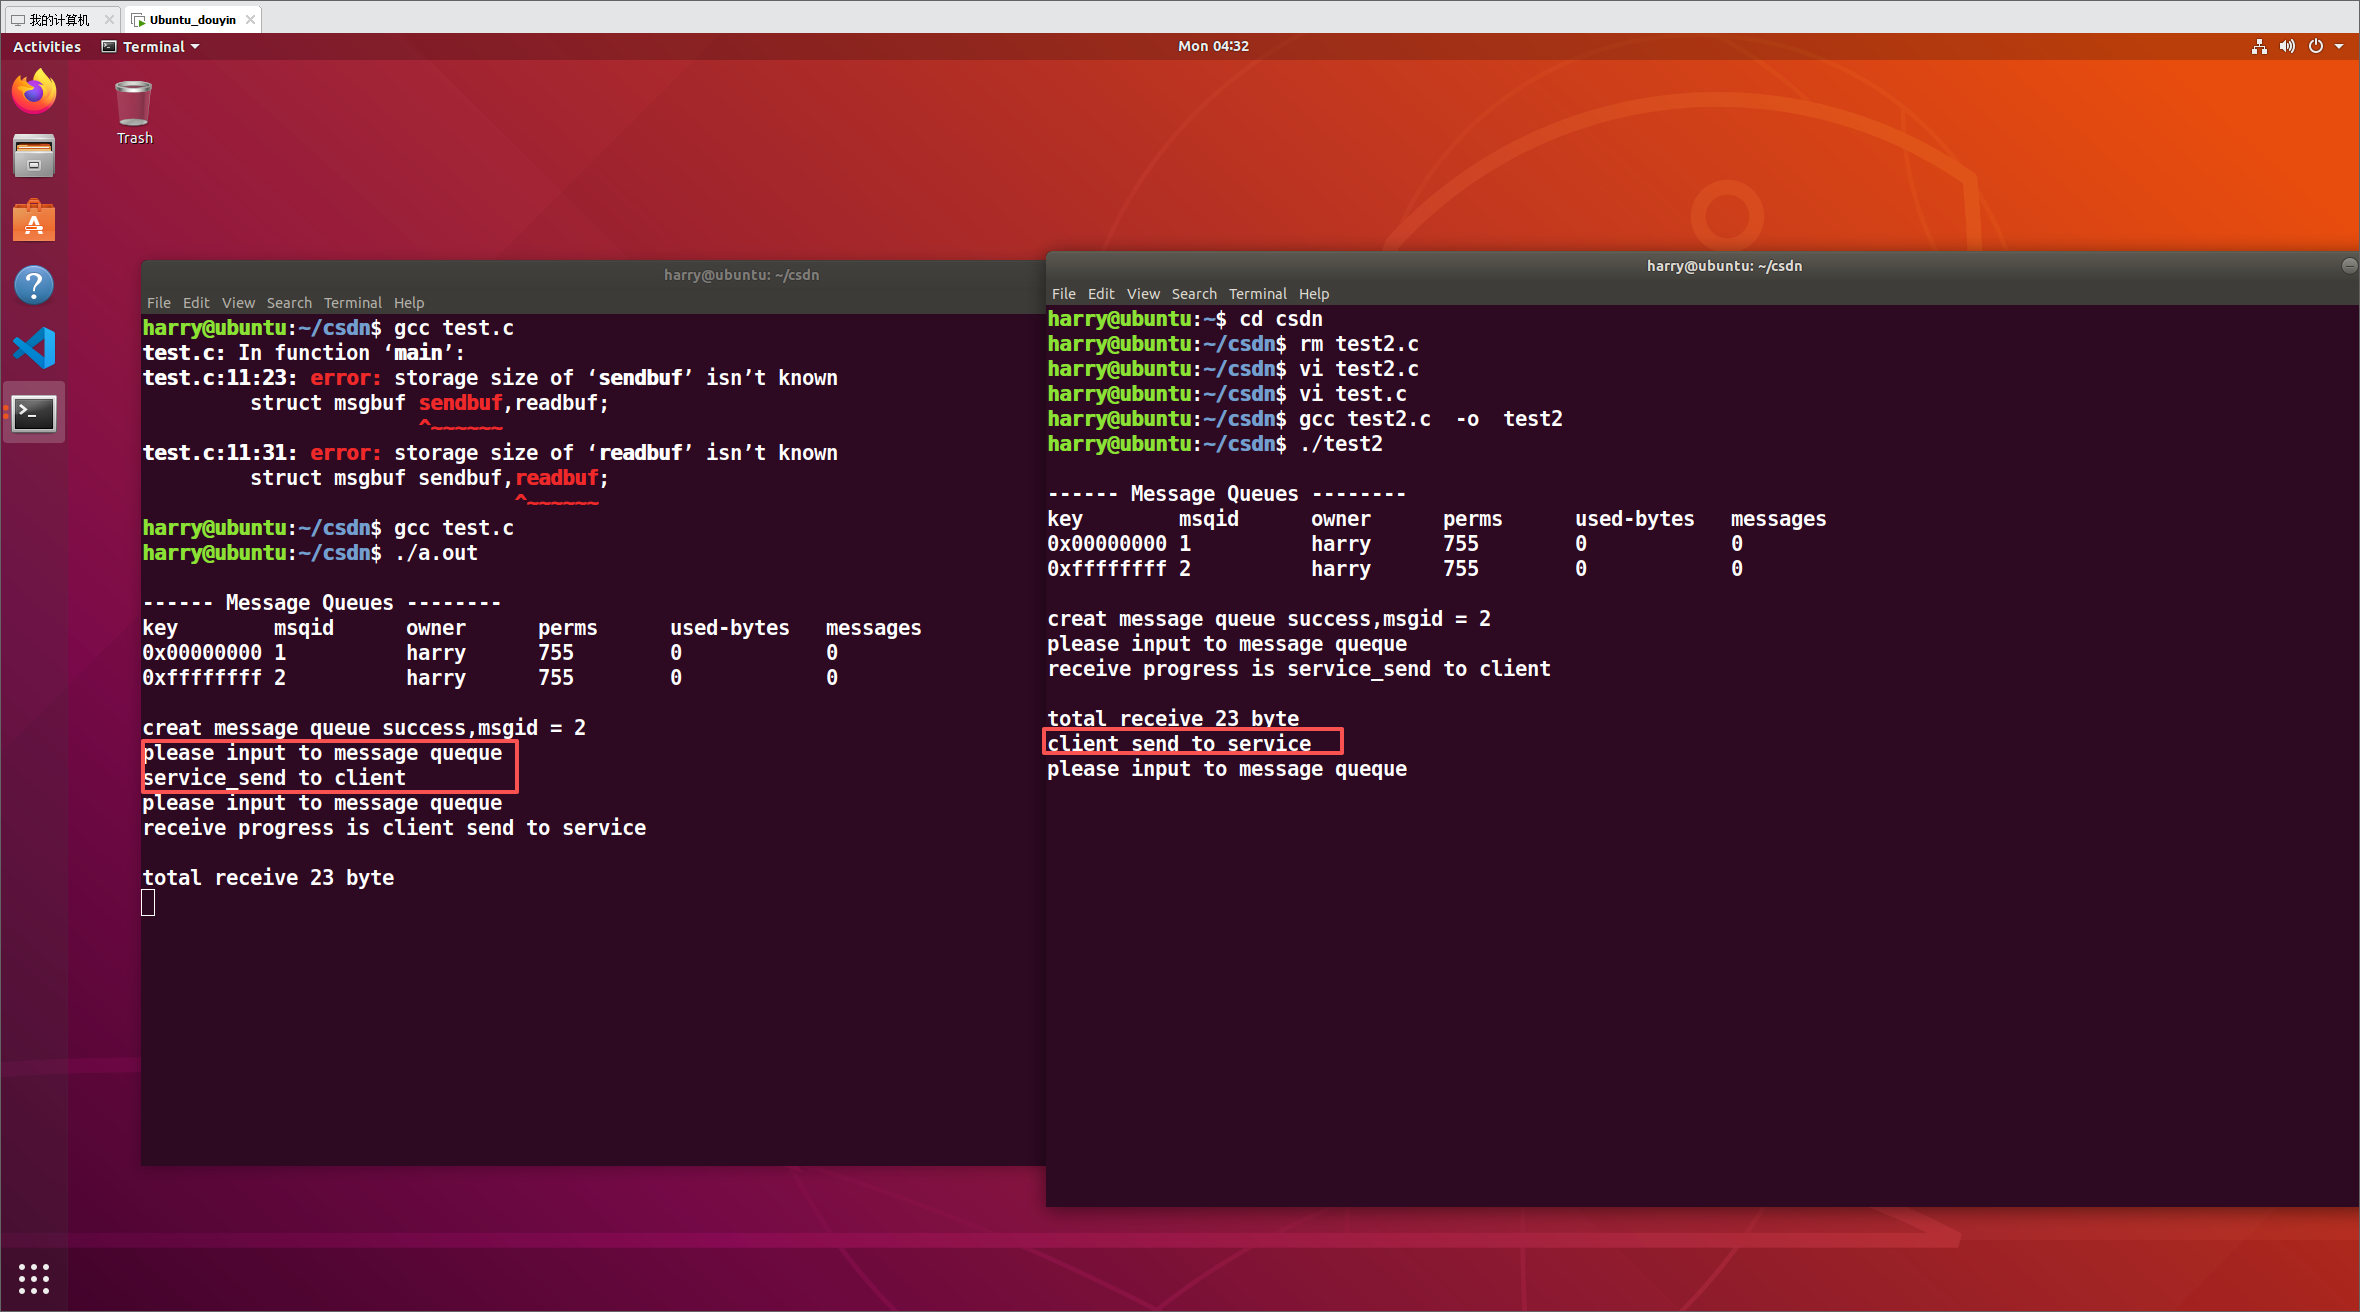Click the left terminal title bar
This screenshot has width=2360, height=1312.
click(x=594, y=274)
